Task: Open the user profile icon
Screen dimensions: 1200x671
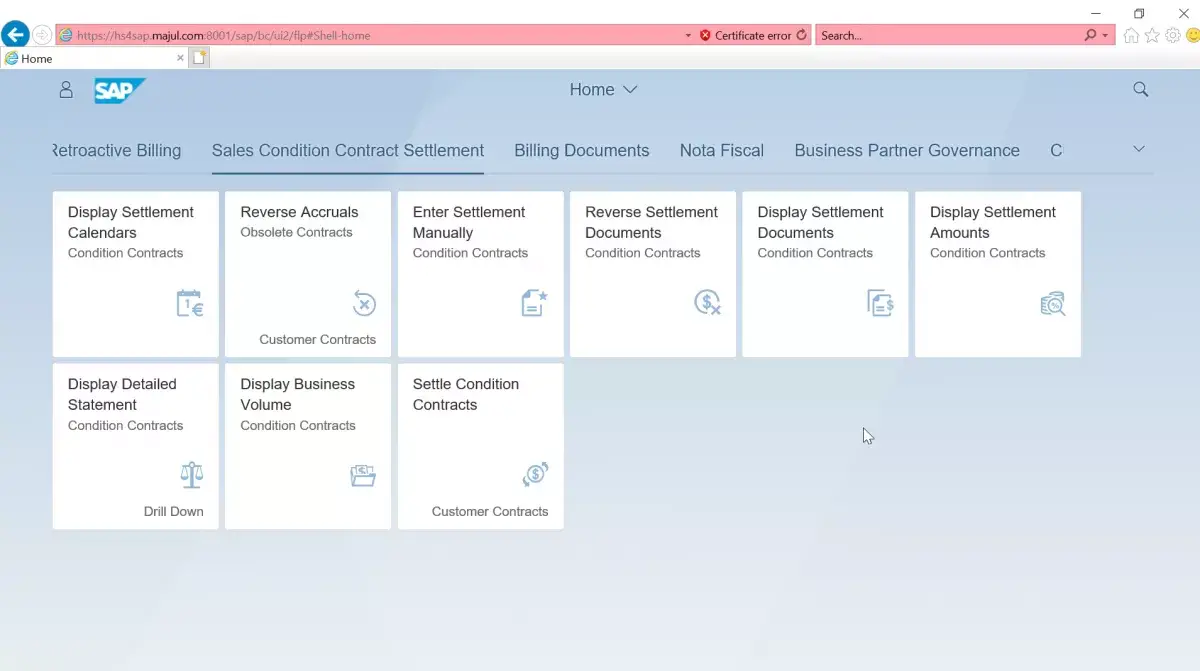Action: (66, 90)
